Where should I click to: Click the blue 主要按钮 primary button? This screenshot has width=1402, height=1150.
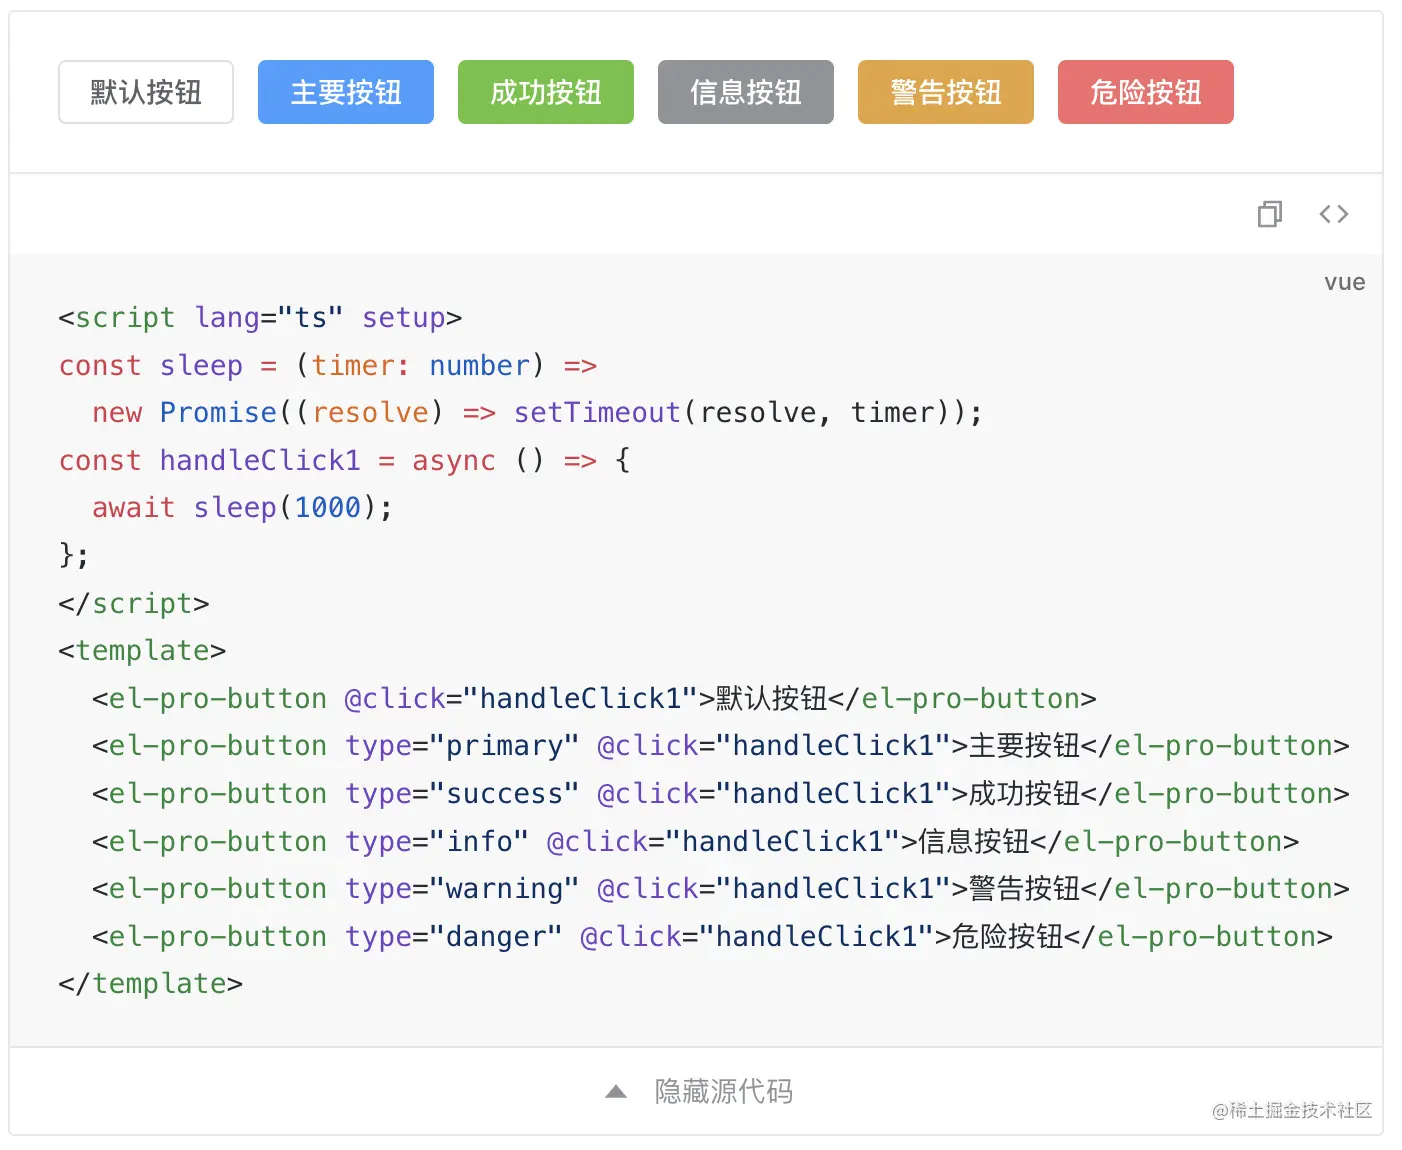346,92
